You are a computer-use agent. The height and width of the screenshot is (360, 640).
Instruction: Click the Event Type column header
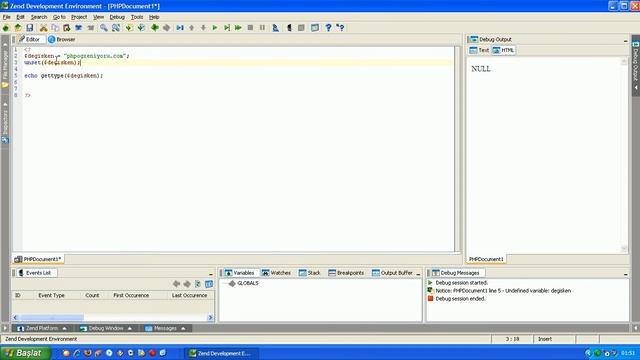coord(51,296)
